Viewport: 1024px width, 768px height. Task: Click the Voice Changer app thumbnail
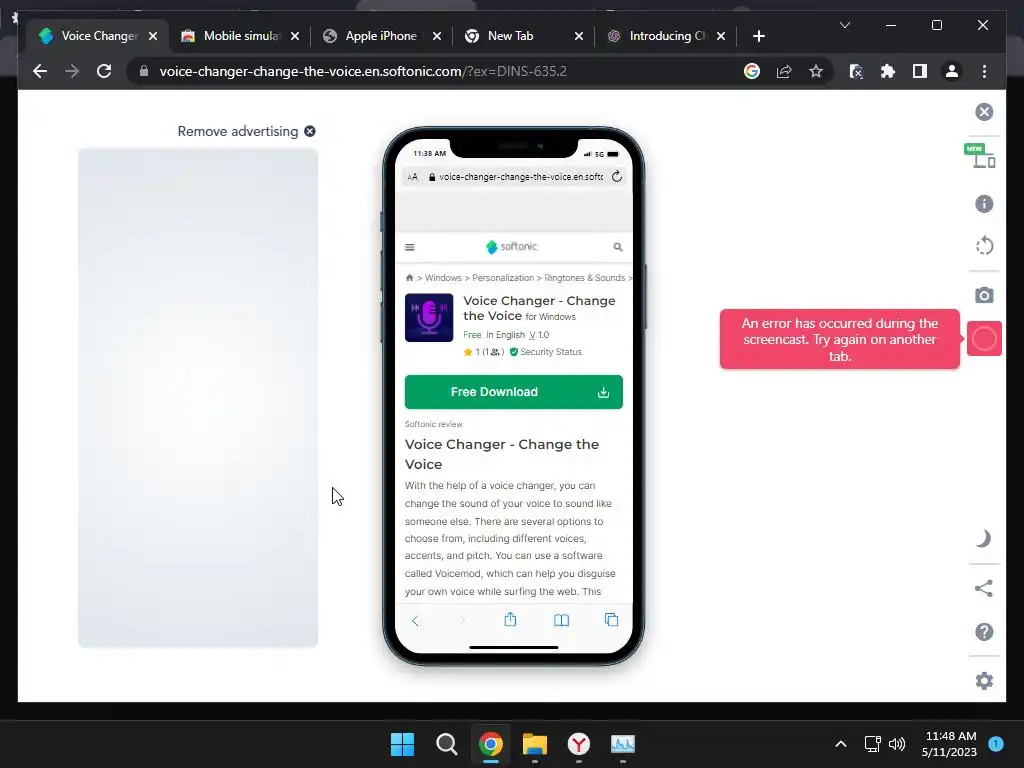click(429, 317)
